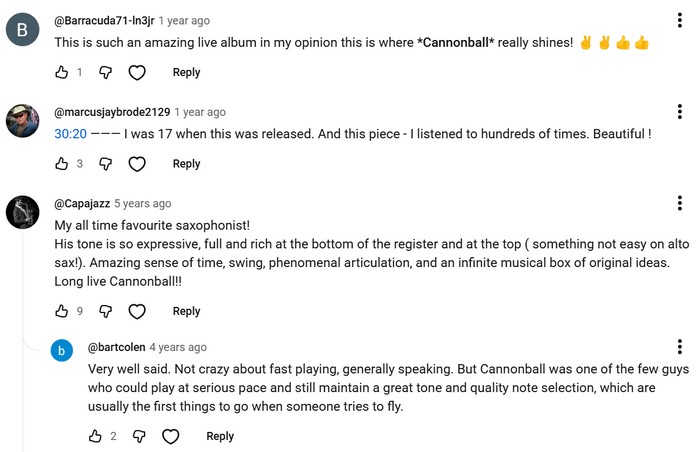Reply to @Barracuda71-ln3jr's comment
The width and height of the screenshot is (700, 452).
click(x=186, y=72)
